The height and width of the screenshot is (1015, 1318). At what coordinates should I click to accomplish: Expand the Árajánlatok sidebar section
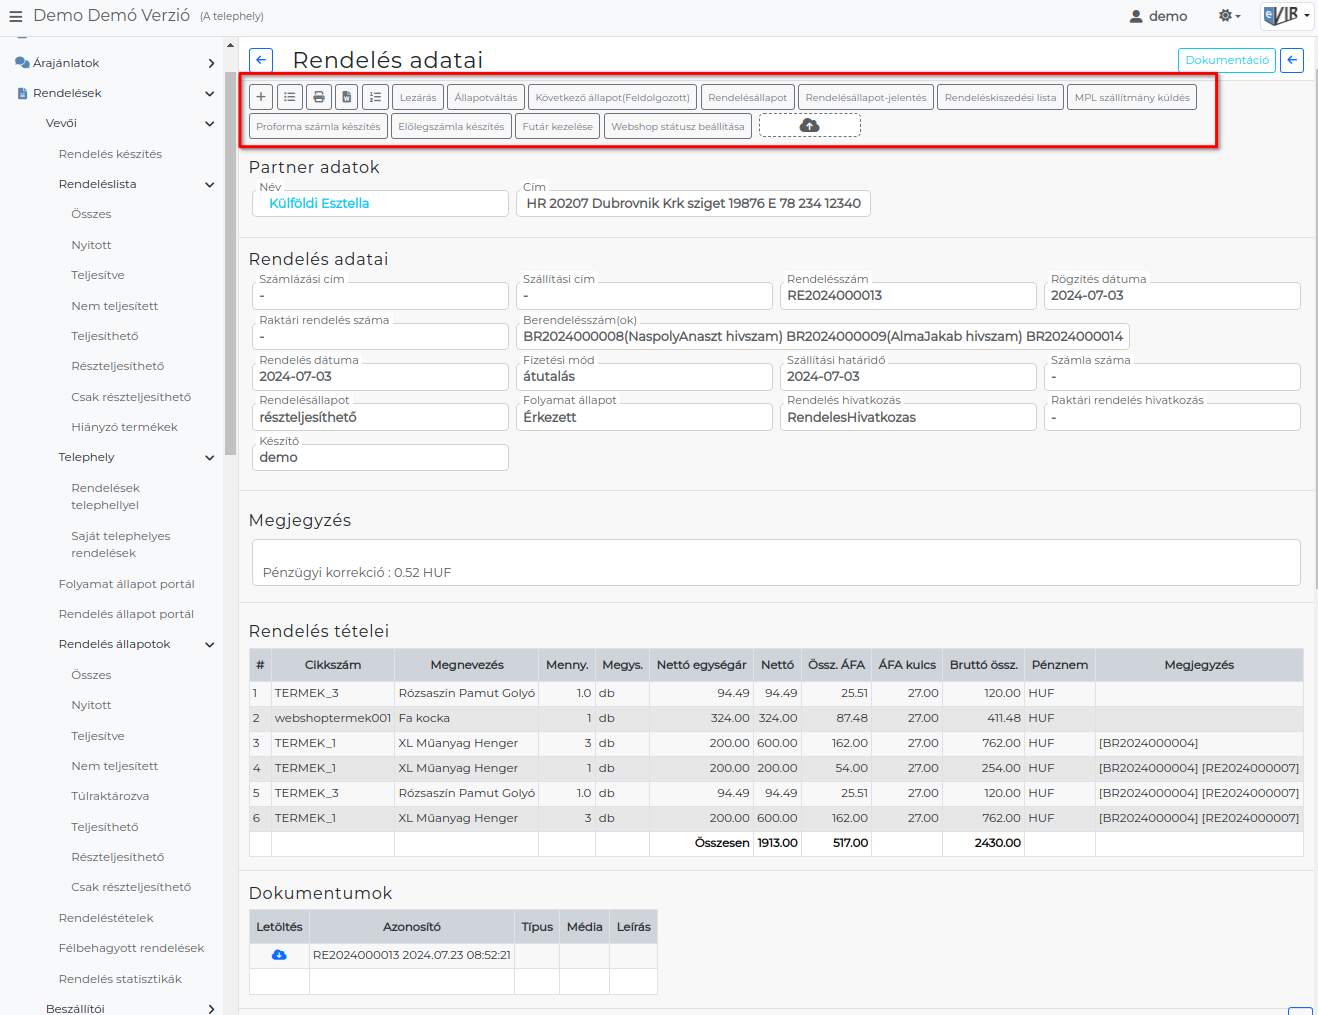[211, 63]
